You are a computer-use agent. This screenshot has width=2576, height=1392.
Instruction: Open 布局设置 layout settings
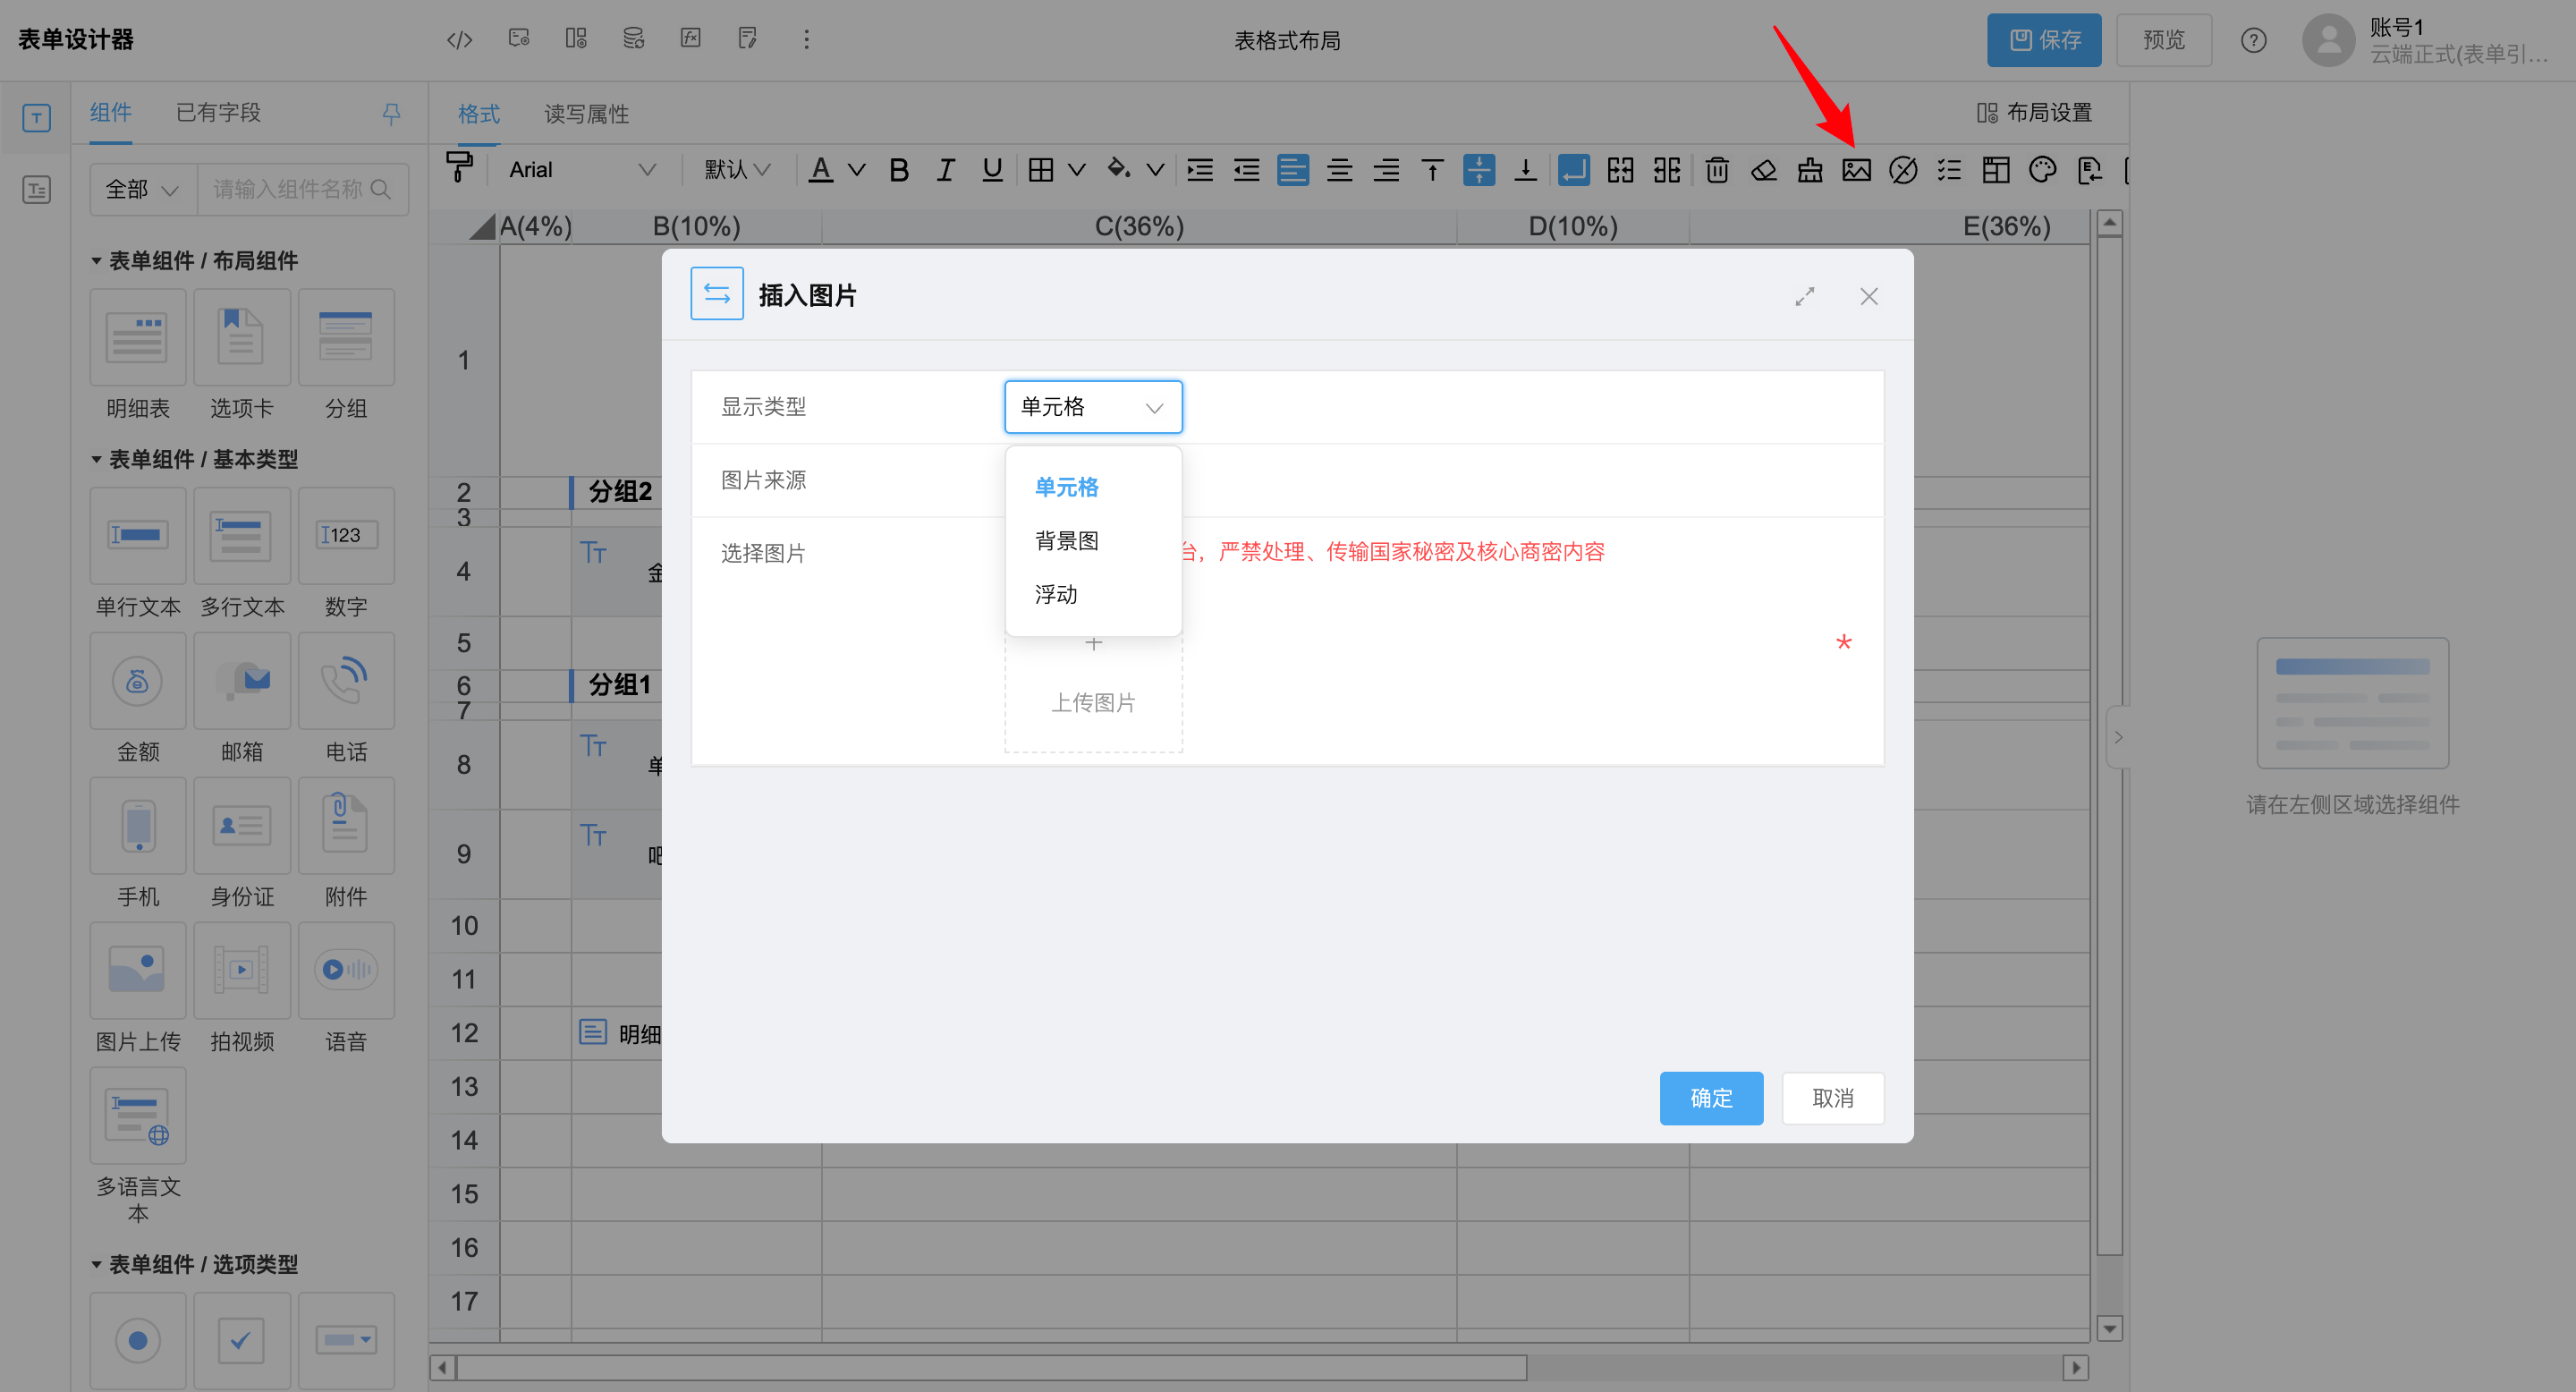pos(2034,113)
